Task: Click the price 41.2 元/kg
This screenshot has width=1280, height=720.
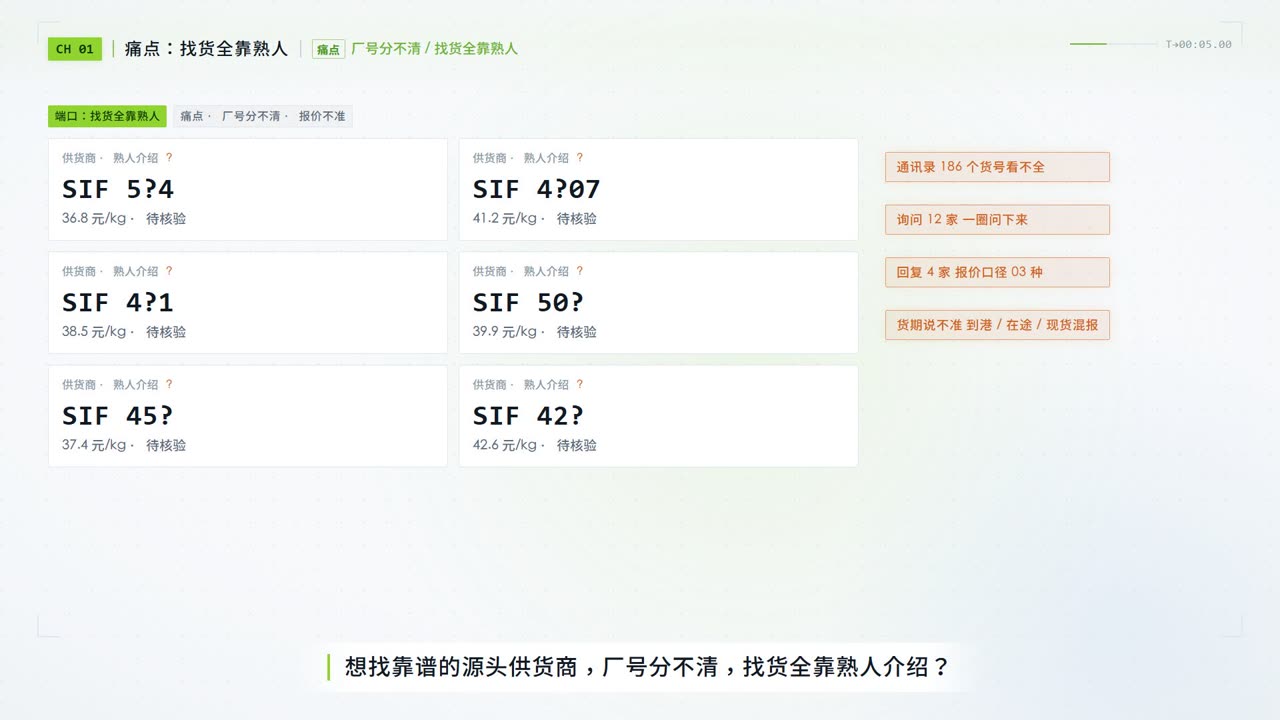Action: tap(505, 219)
